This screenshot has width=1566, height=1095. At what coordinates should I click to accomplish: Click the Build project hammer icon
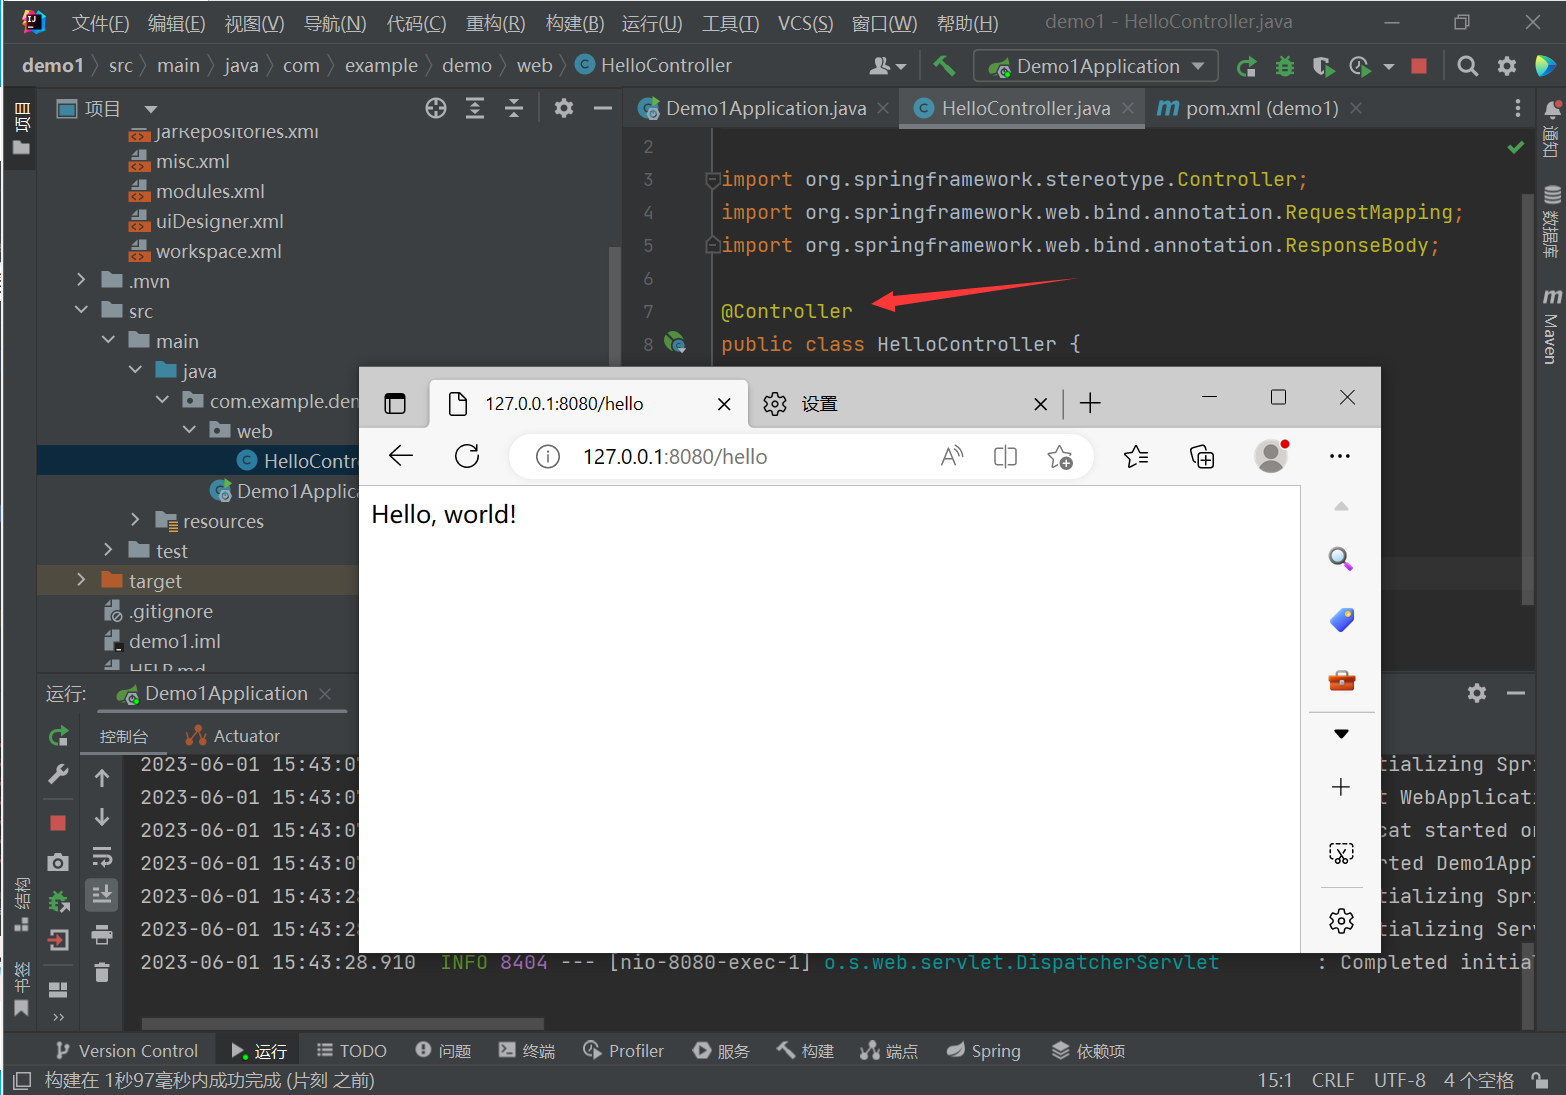click(x=944, y=66)
